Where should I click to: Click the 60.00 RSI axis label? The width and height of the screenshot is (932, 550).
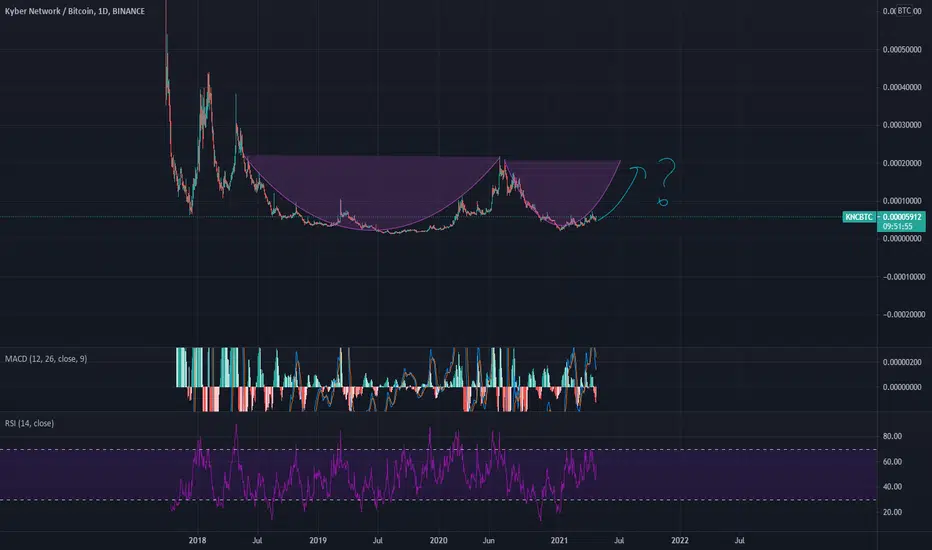point(892,462)
